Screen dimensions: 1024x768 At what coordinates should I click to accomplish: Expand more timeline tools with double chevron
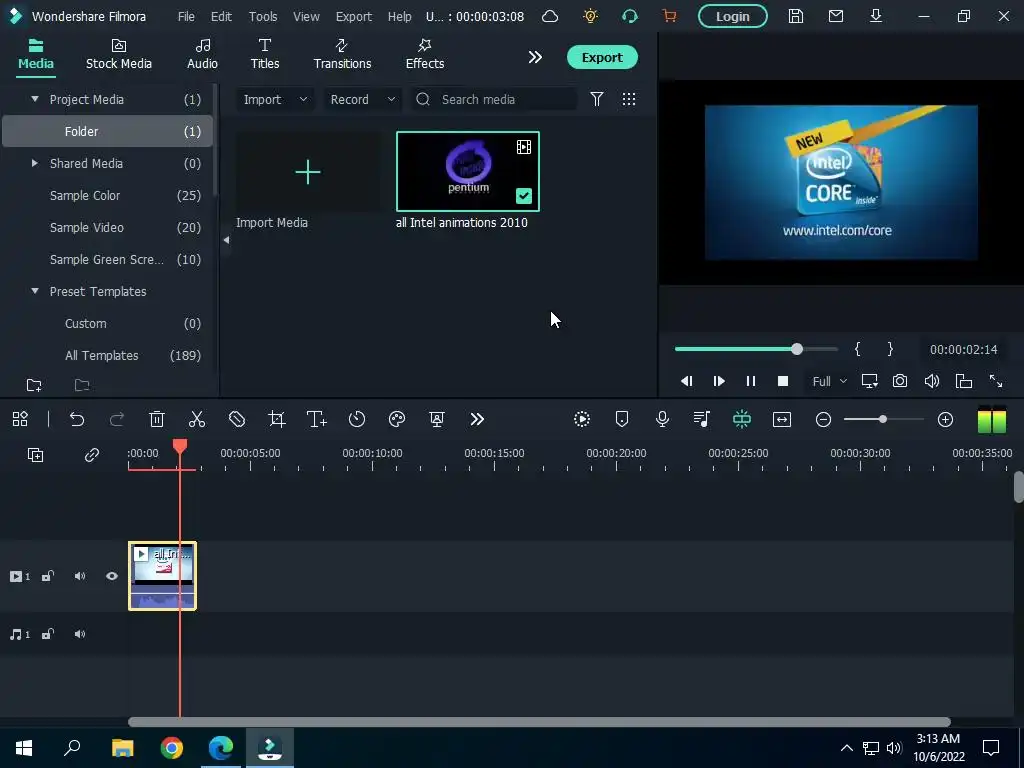tap(477, 419)
